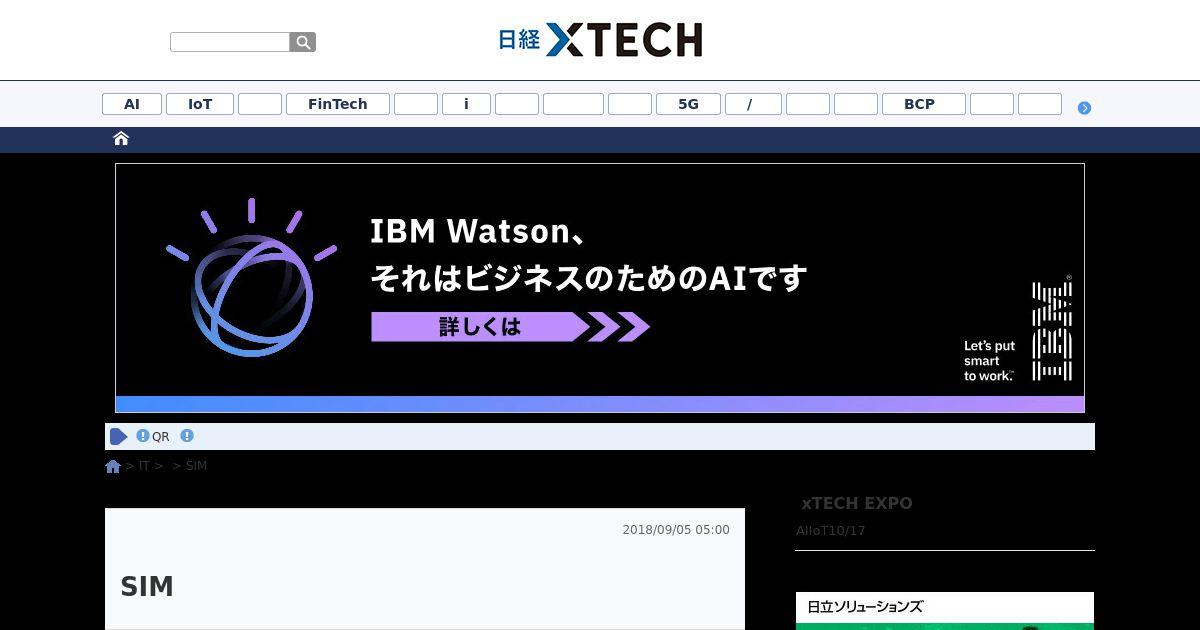1200x630 pixels.
Task: Click the breadcrumb home icon
Action: pos(113,466)
